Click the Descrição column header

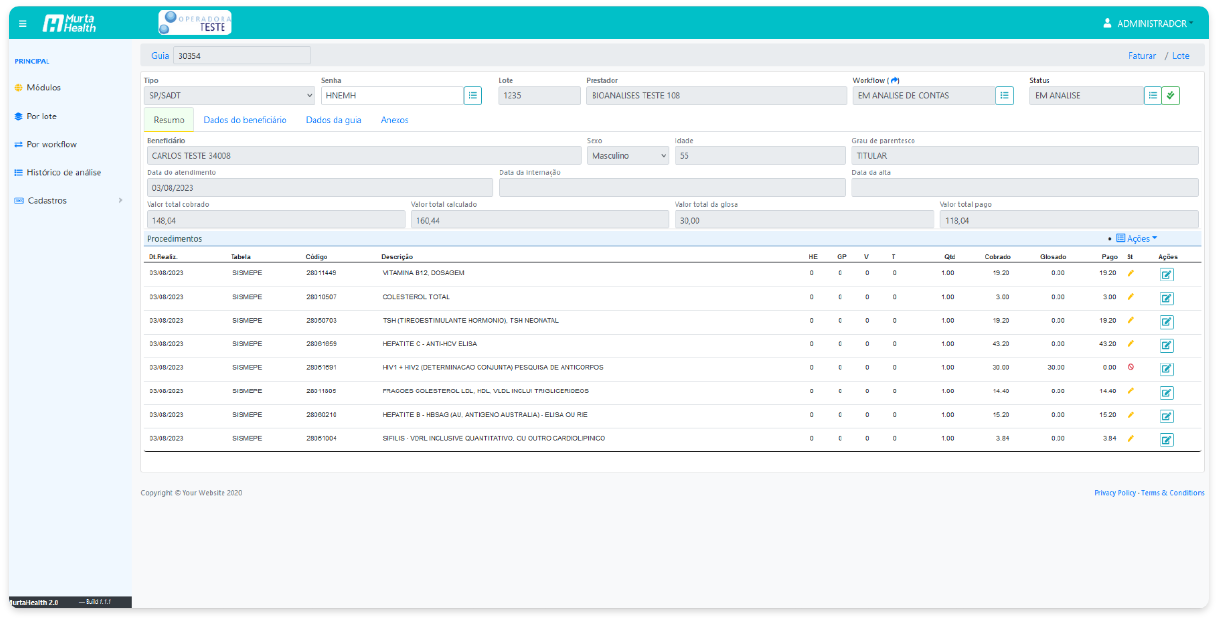pyautogui.click(x=397, y=257)
